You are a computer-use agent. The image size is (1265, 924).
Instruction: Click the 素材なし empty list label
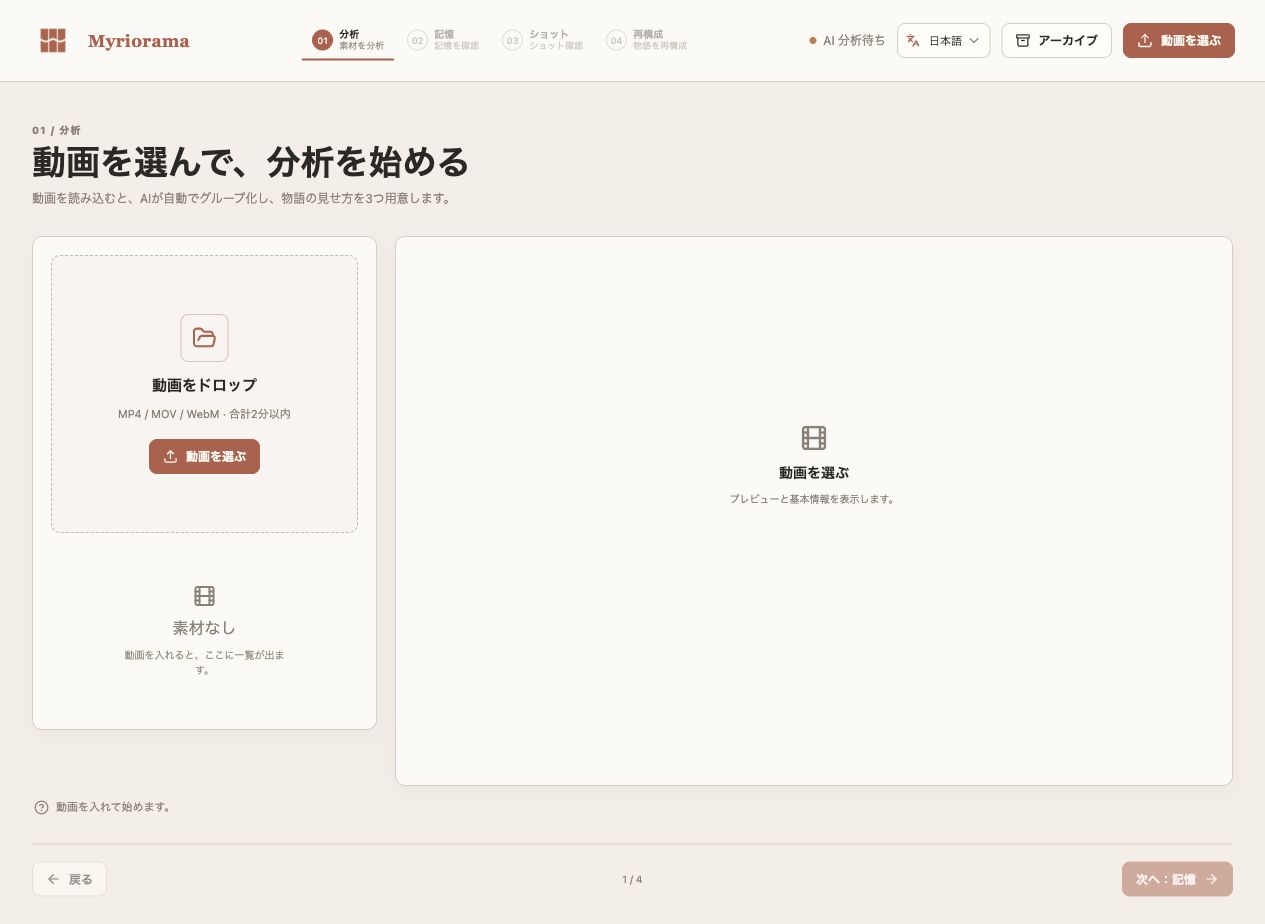pos(204,628)
